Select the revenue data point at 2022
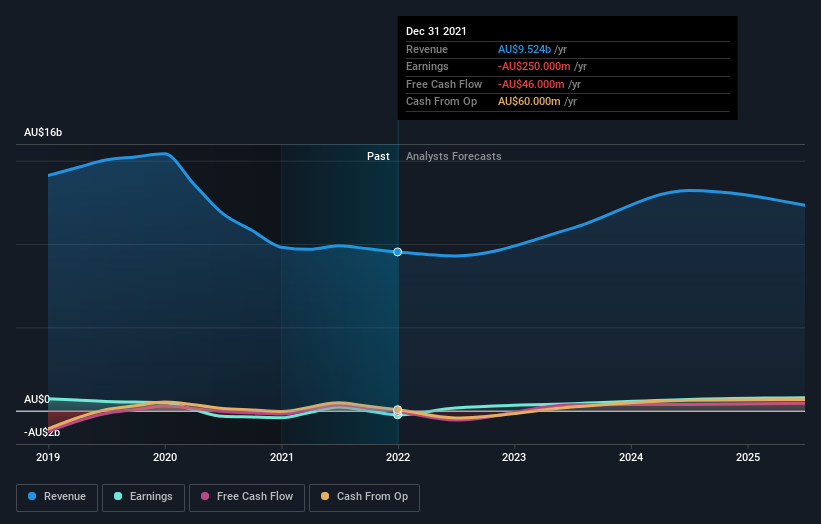The image size is (821, 524). pos(397,252)
